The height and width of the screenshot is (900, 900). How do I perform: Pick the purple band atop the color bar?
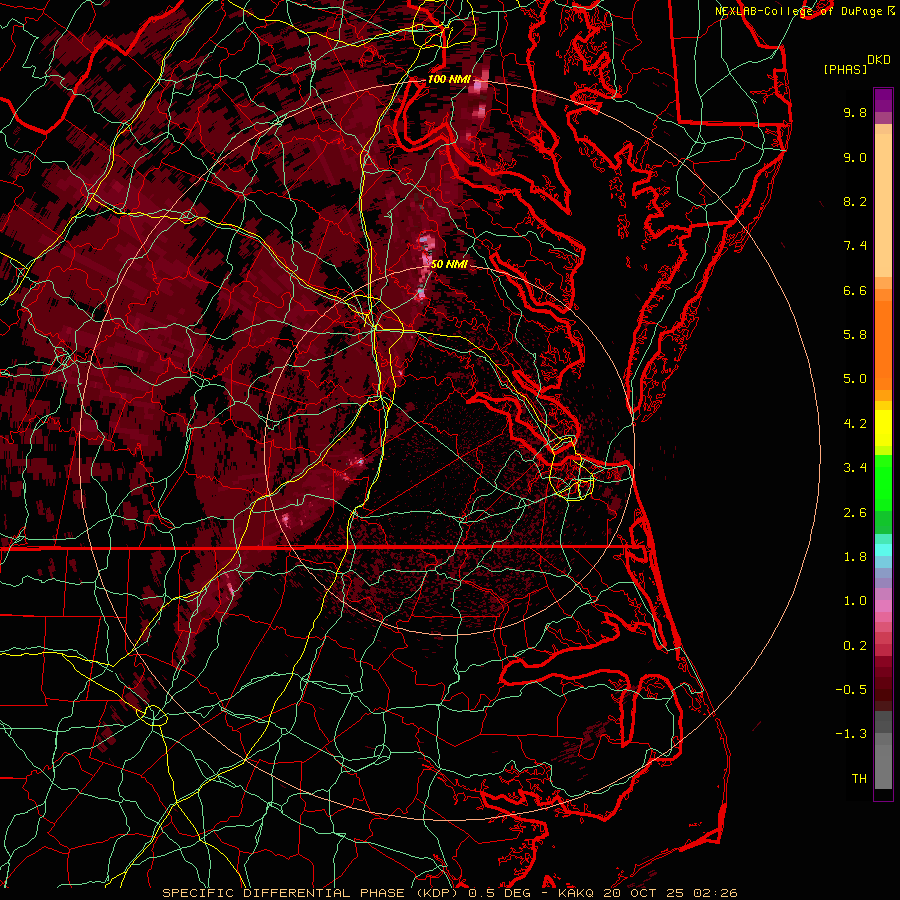tap(883, 100)
